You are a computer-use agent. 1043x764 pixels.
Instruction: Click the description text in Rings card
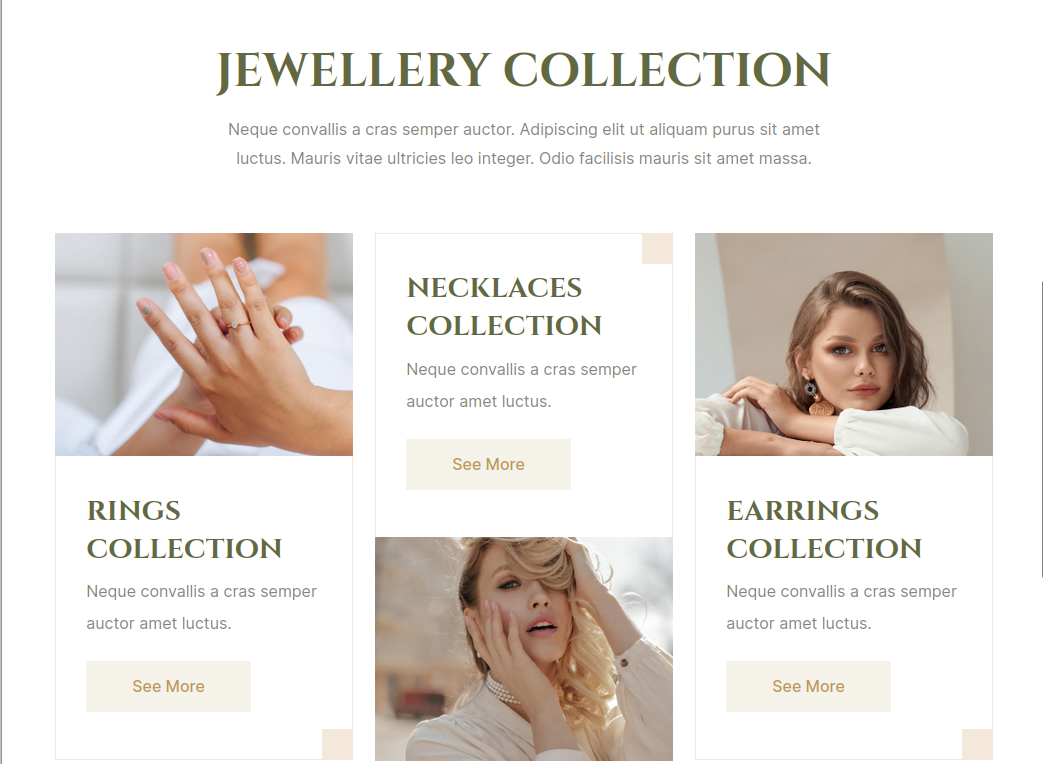202,607
